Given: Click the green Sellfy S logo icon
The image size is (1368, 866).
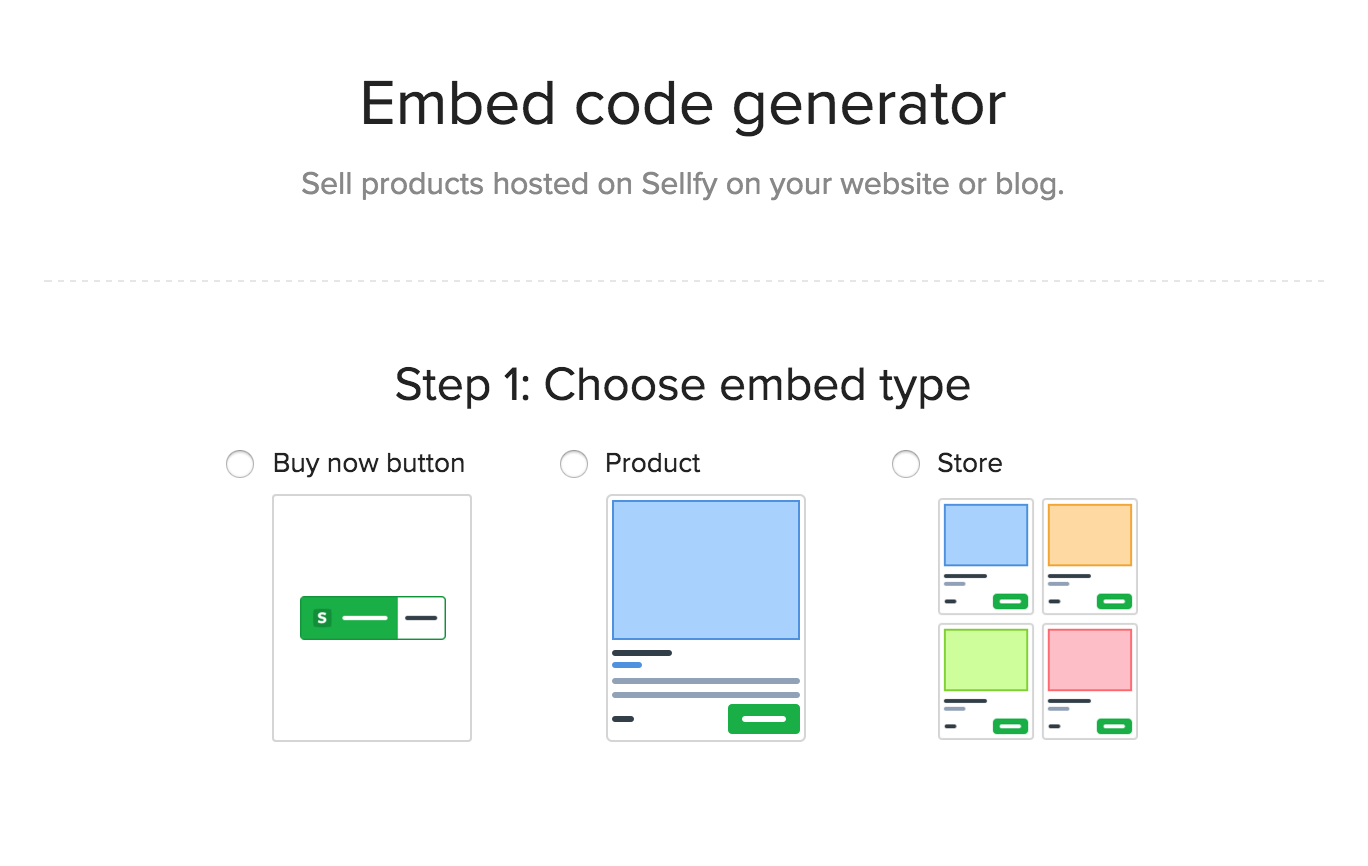Looking at the screenshot, I should 322,618.
